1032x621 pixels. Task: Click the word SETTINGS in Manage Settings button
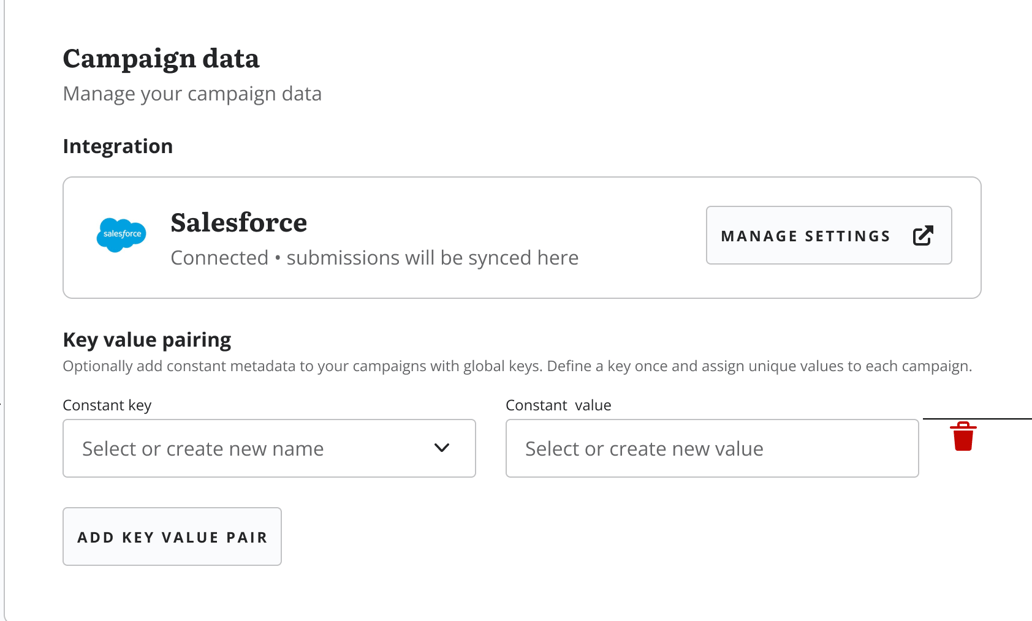pyautogui.click(x=848, y=236)
